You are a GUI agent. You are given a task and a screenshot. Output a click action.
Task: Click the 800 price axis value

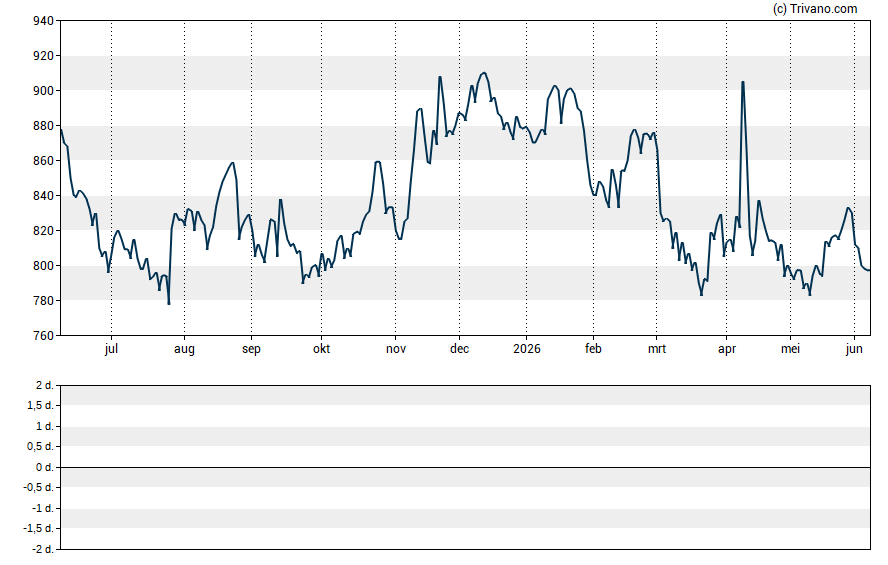coord(43,266)
